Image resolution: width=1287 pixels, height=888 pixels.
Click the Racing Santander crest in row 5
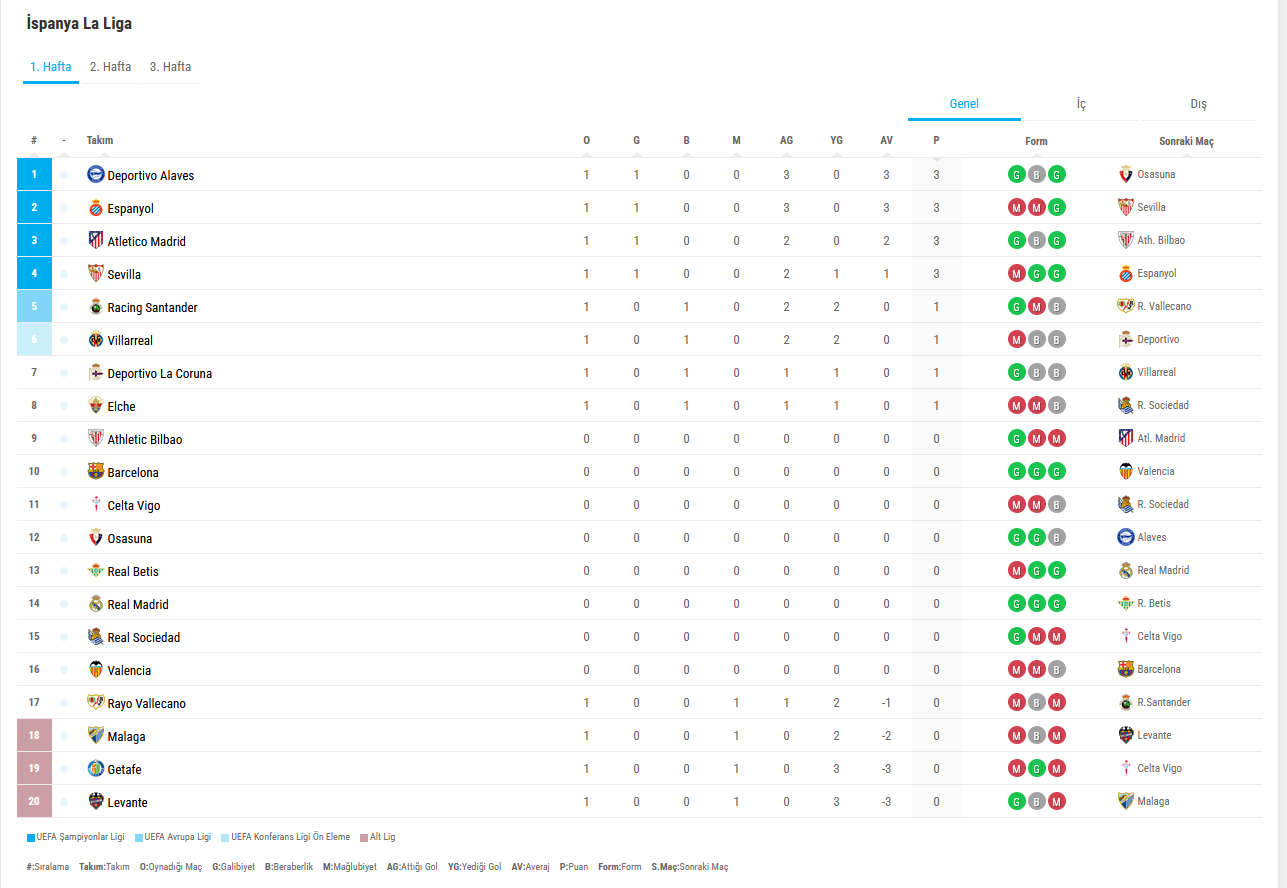tap(96, 306)
